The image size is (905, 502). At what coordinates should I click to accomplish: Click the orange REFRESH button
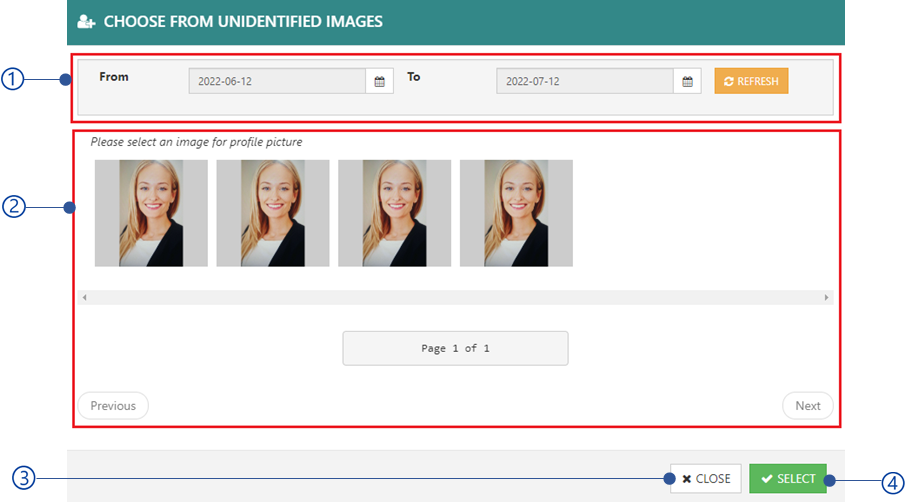751,81
